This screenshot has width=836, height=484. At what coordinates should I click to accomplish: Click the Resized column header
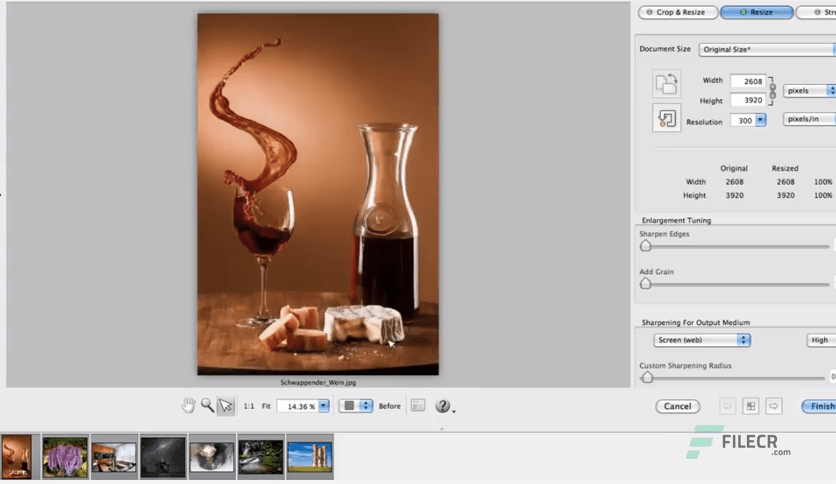click(785, 168)
